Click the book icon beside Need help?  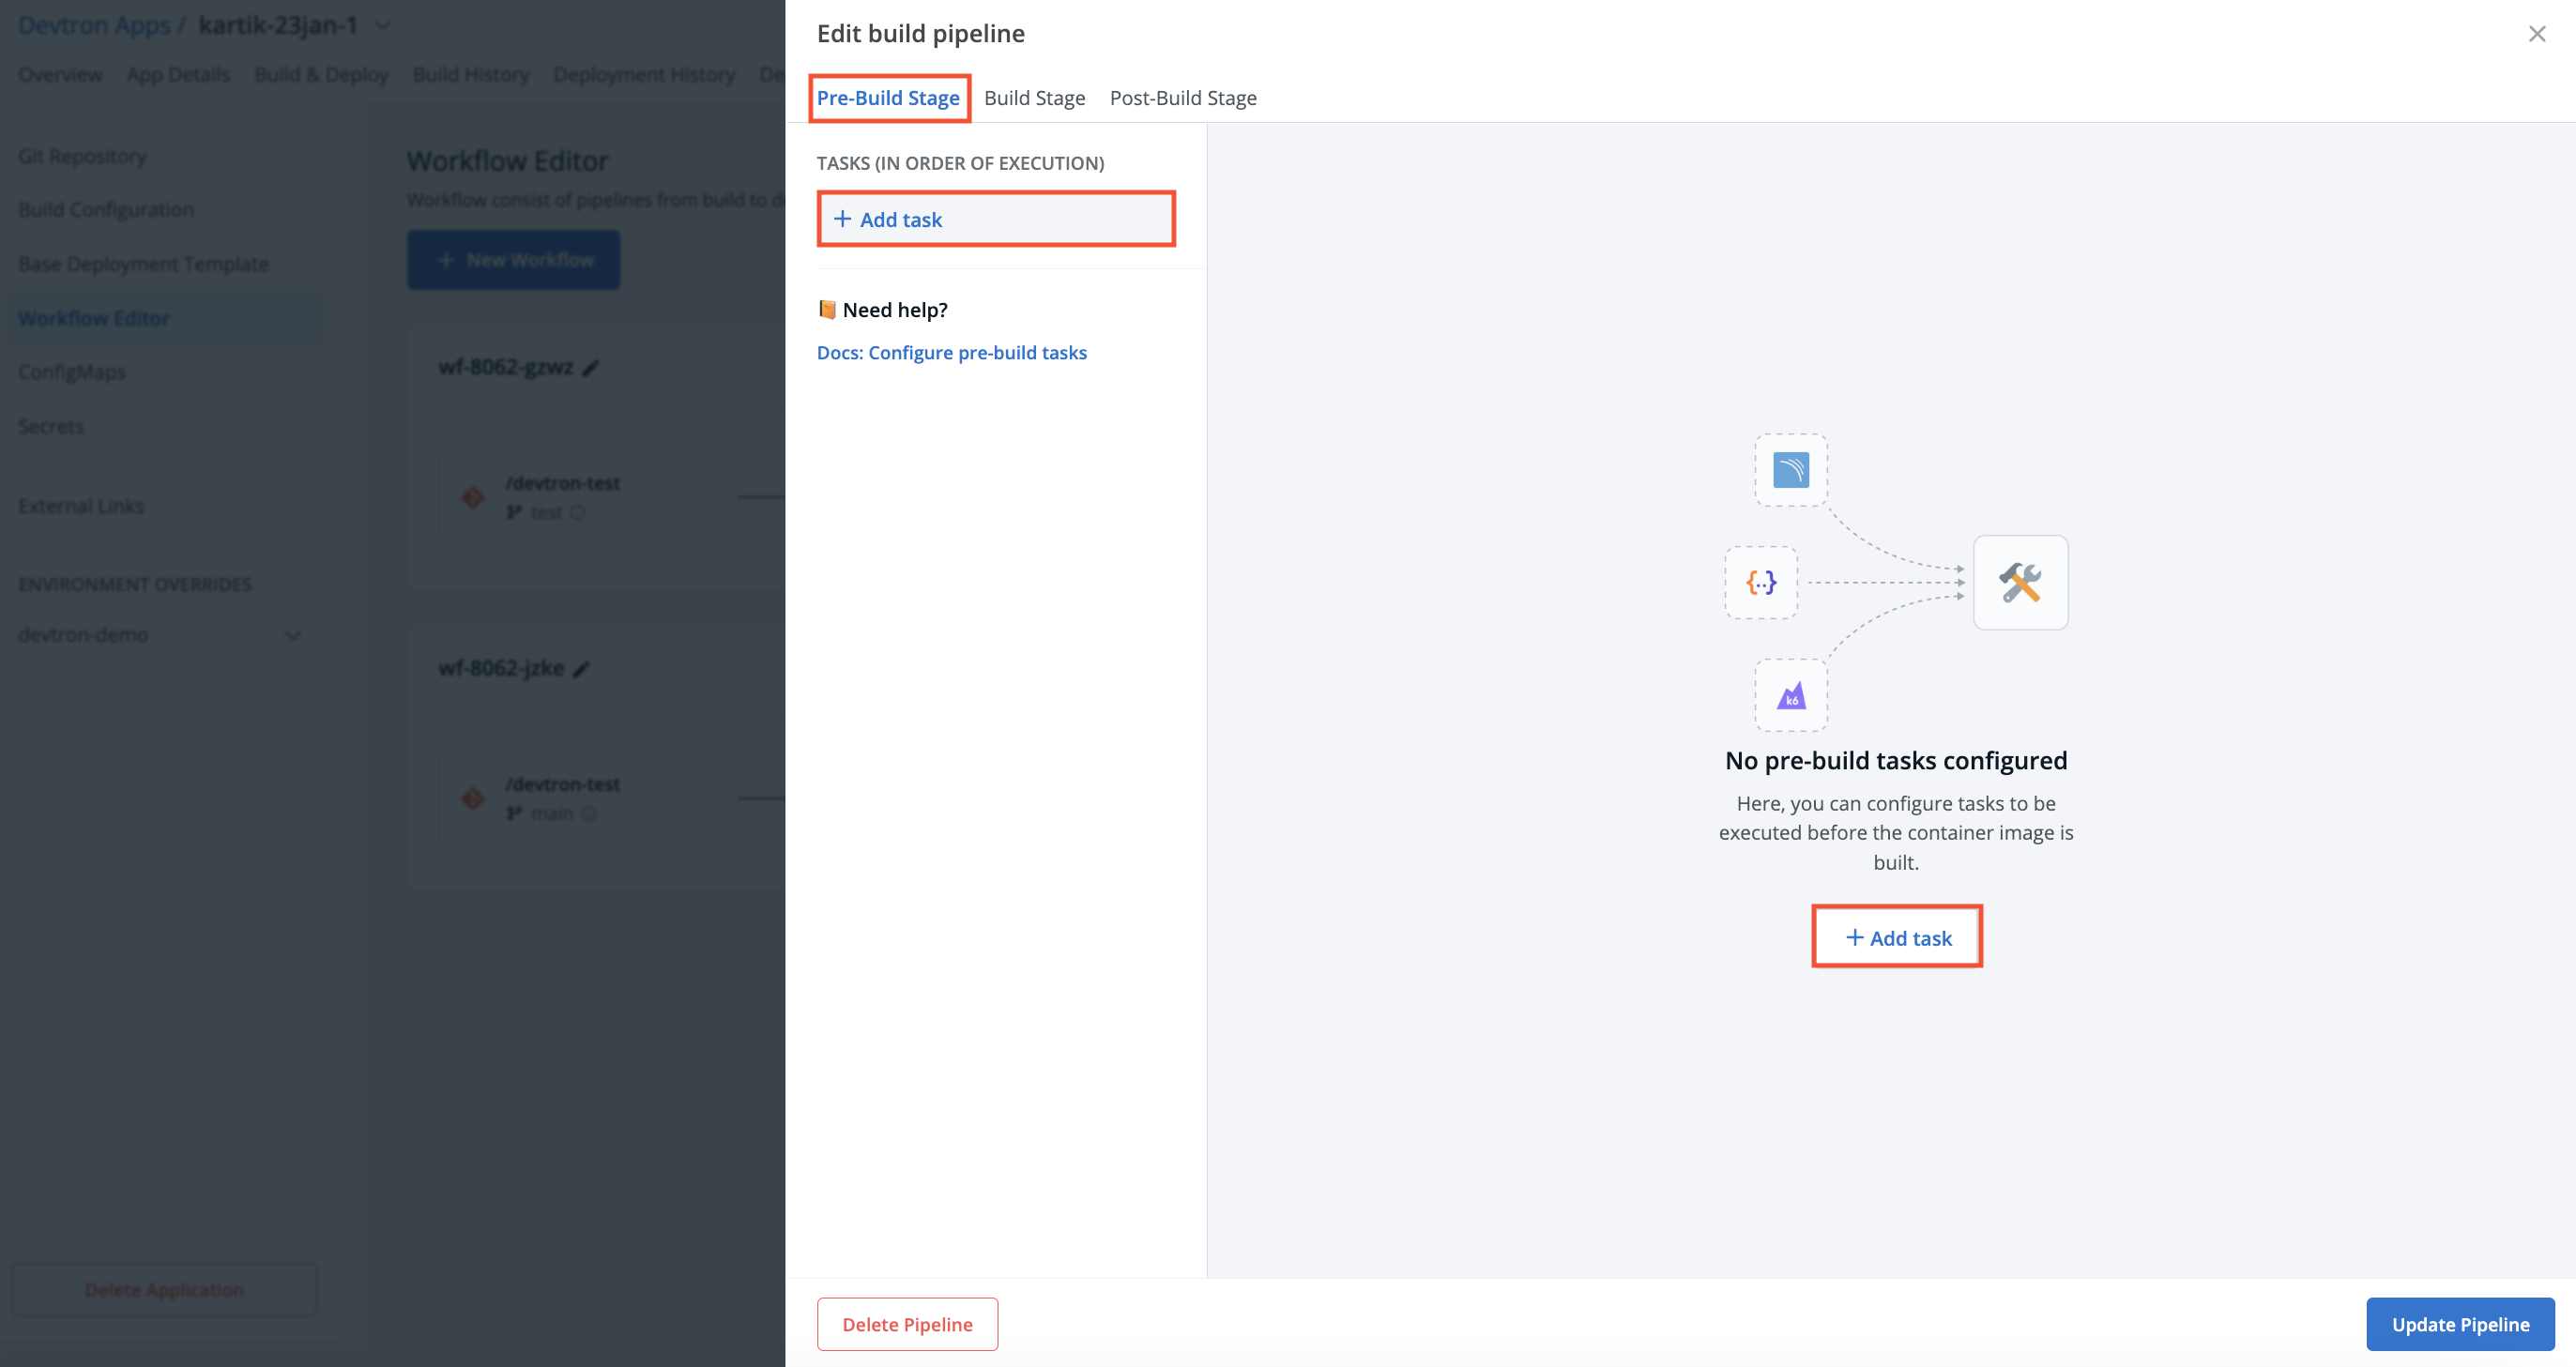pyautogui.click(x=826, y=309)
